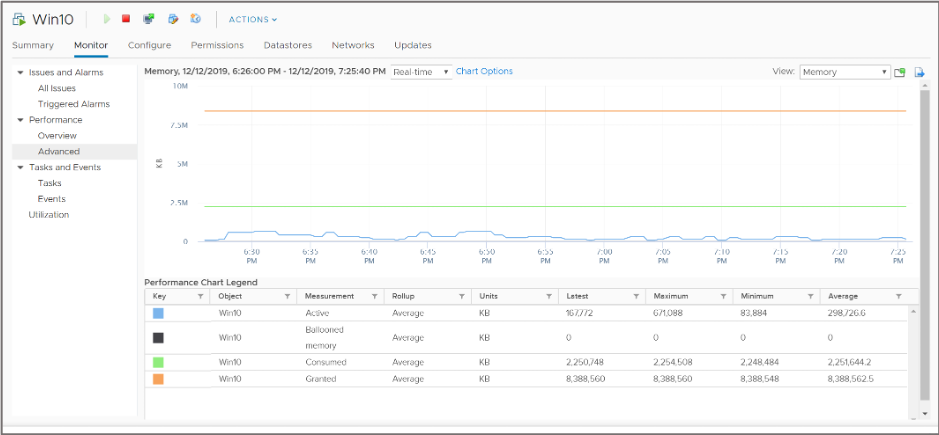
Task: Open Performance Overview in sidebar
Action: (x=57, y=135)
